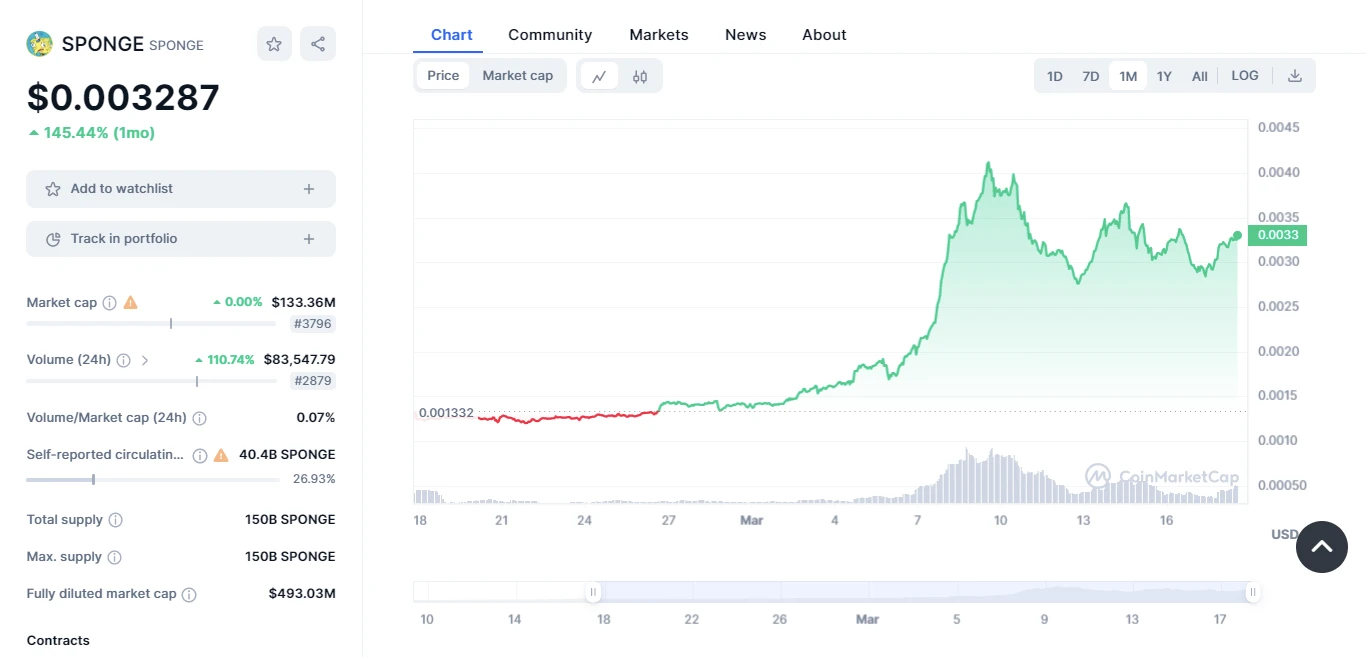The image size is (1366, 657).
Task: Switch to candlestick chart view
Action: 640,76
